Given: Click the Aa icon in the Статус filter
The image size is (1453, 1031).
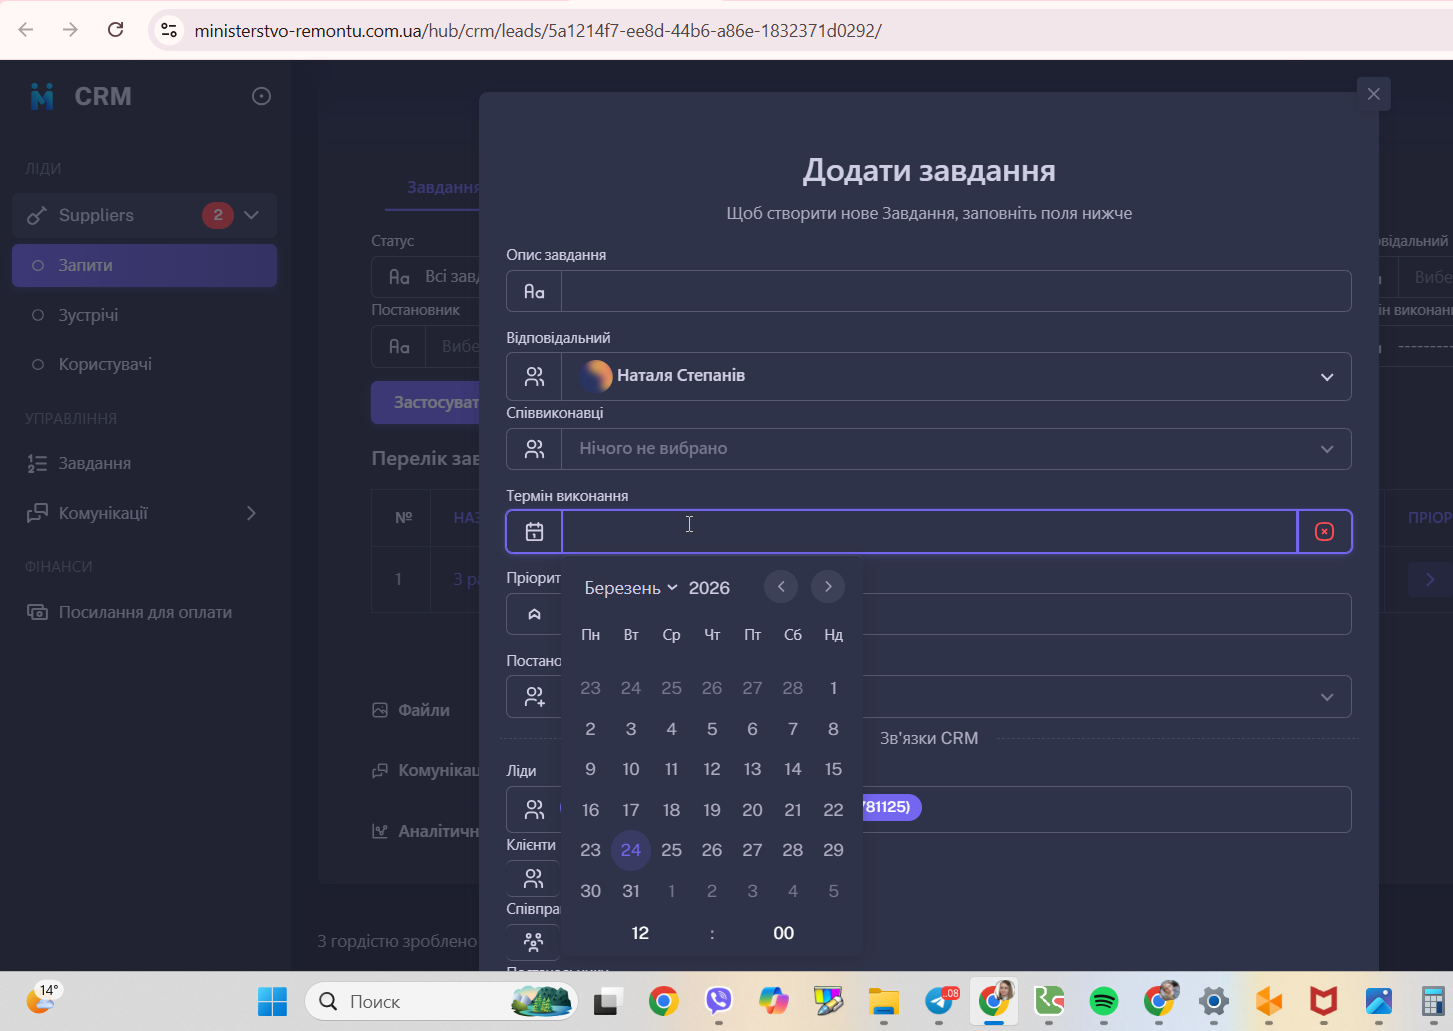Looking at the screenshot, I should (x=399, y=276).
